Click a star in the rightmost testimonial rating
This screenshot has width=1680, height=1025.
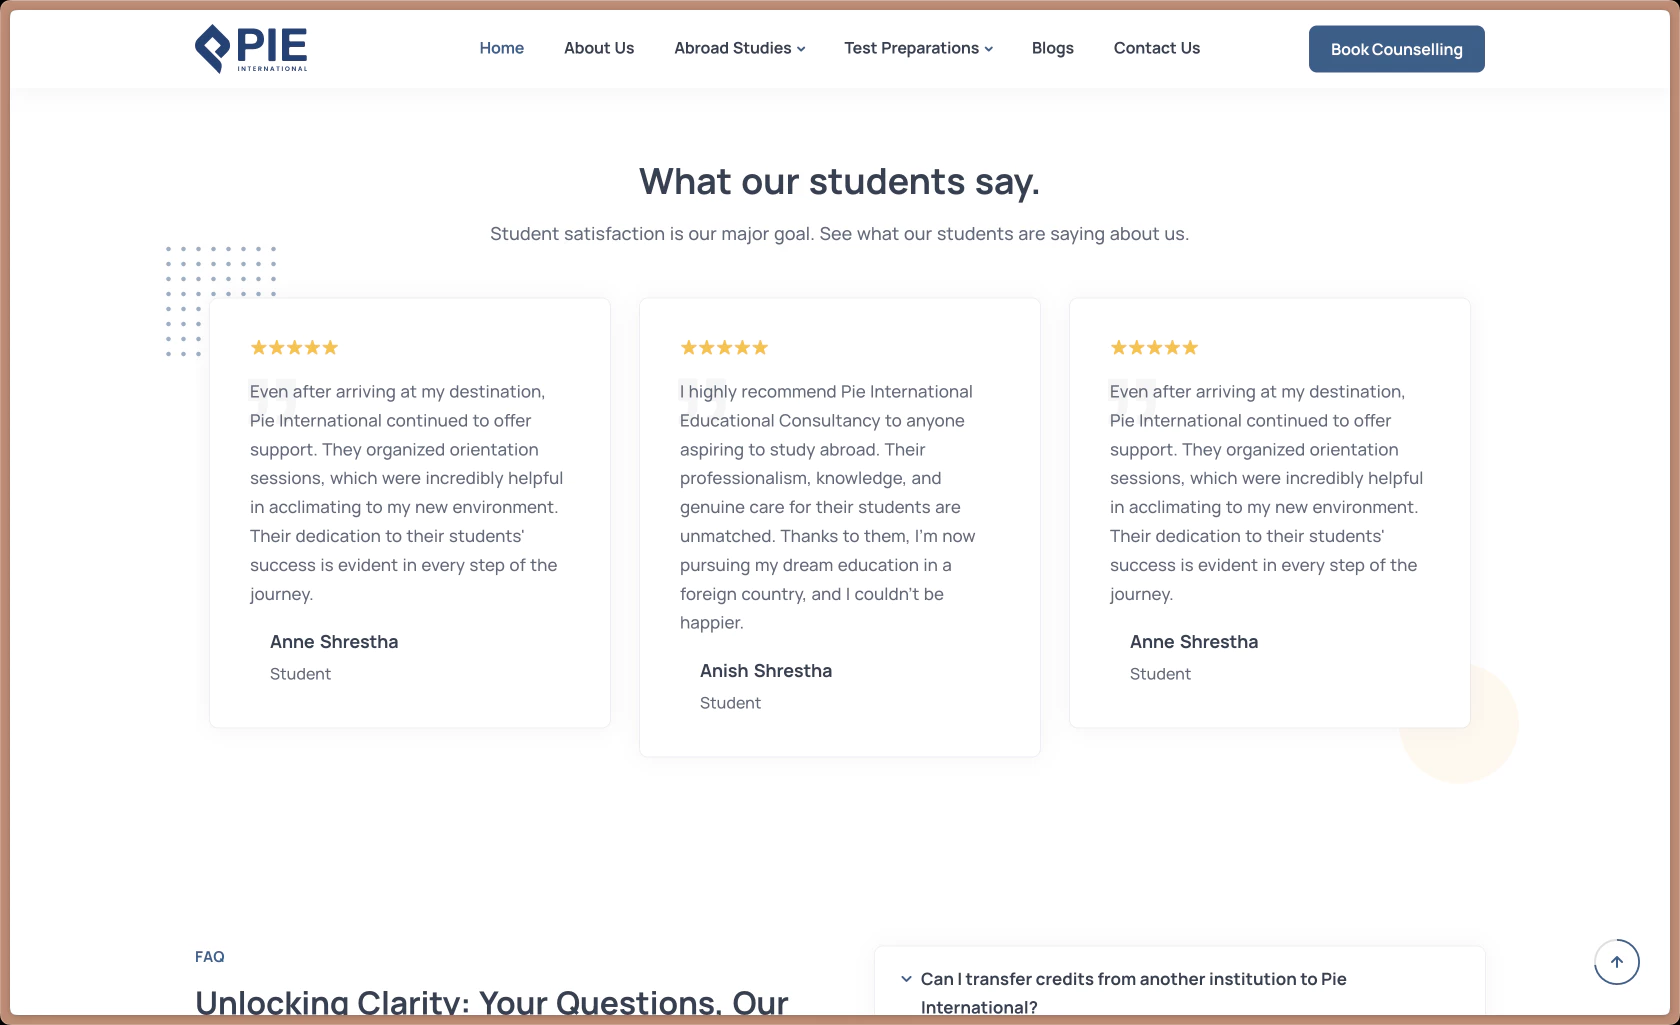point(1153,347)
